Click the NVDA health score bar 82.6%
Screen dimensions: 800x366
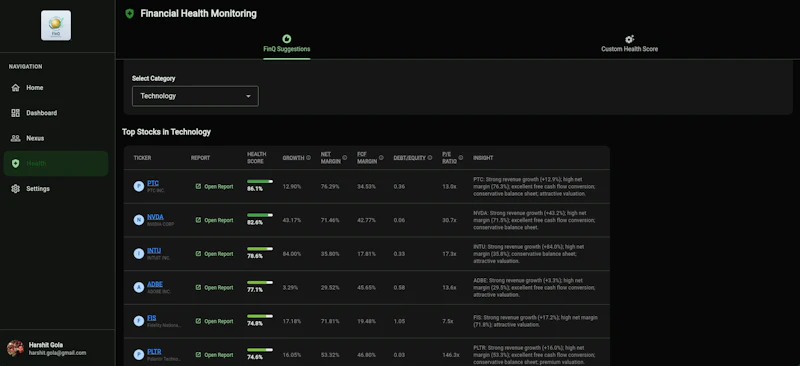coord(260,215)
